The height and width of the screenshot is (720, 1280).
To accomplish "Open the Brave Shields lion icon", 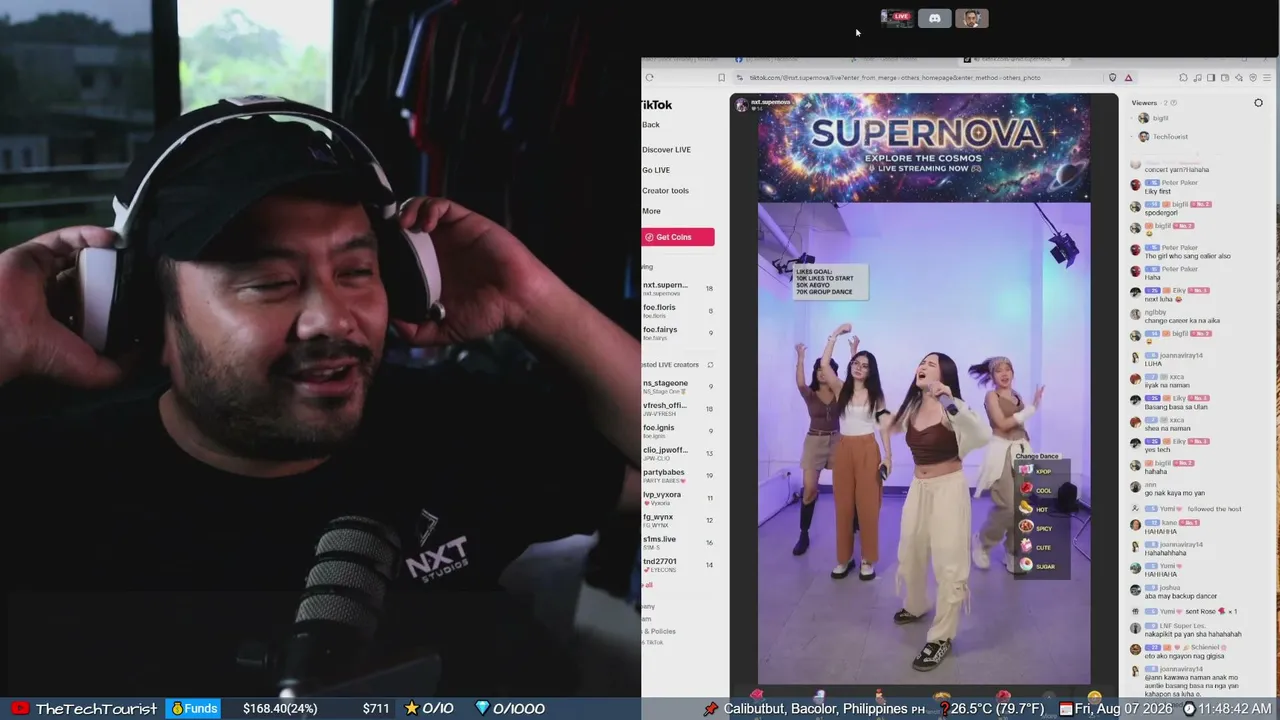I will [1113, 78].
